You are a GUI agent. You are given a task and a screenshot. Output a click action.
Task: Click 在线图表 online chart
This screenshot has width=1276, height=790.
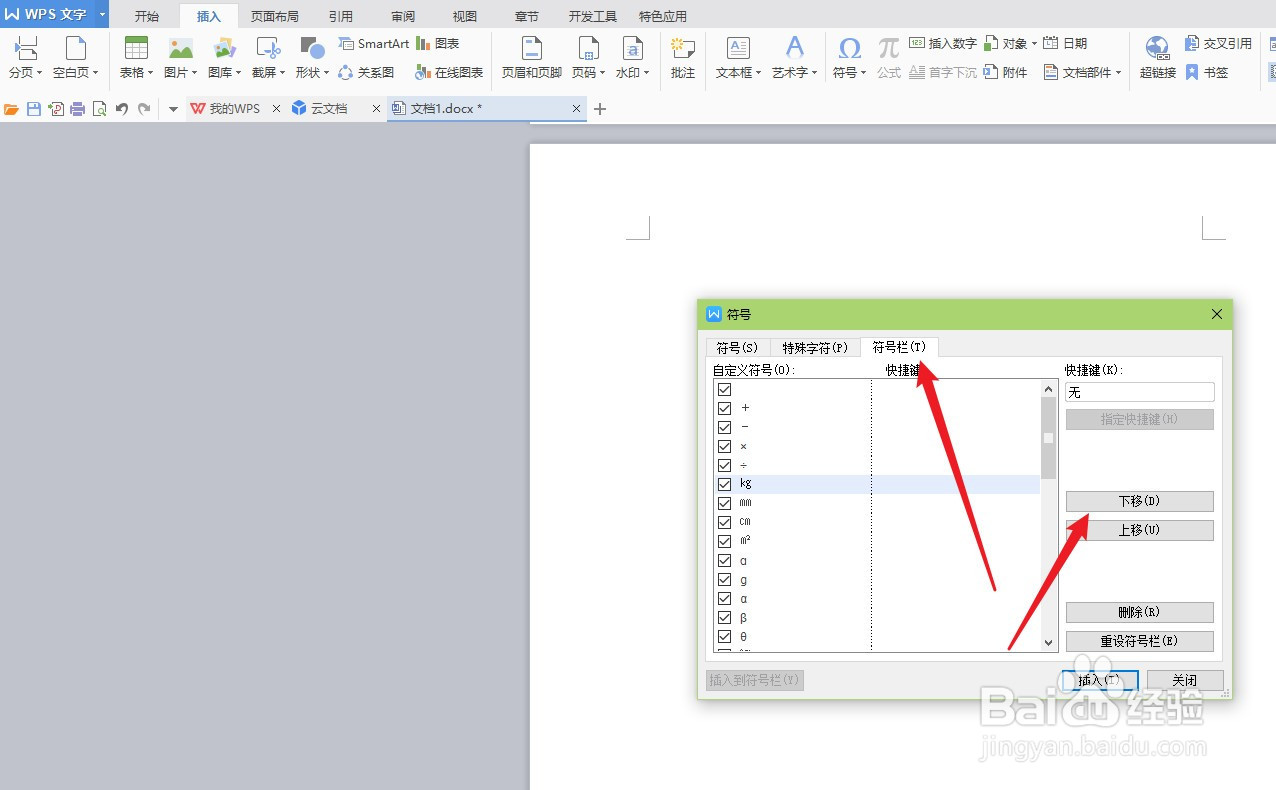tap(449, 72)
